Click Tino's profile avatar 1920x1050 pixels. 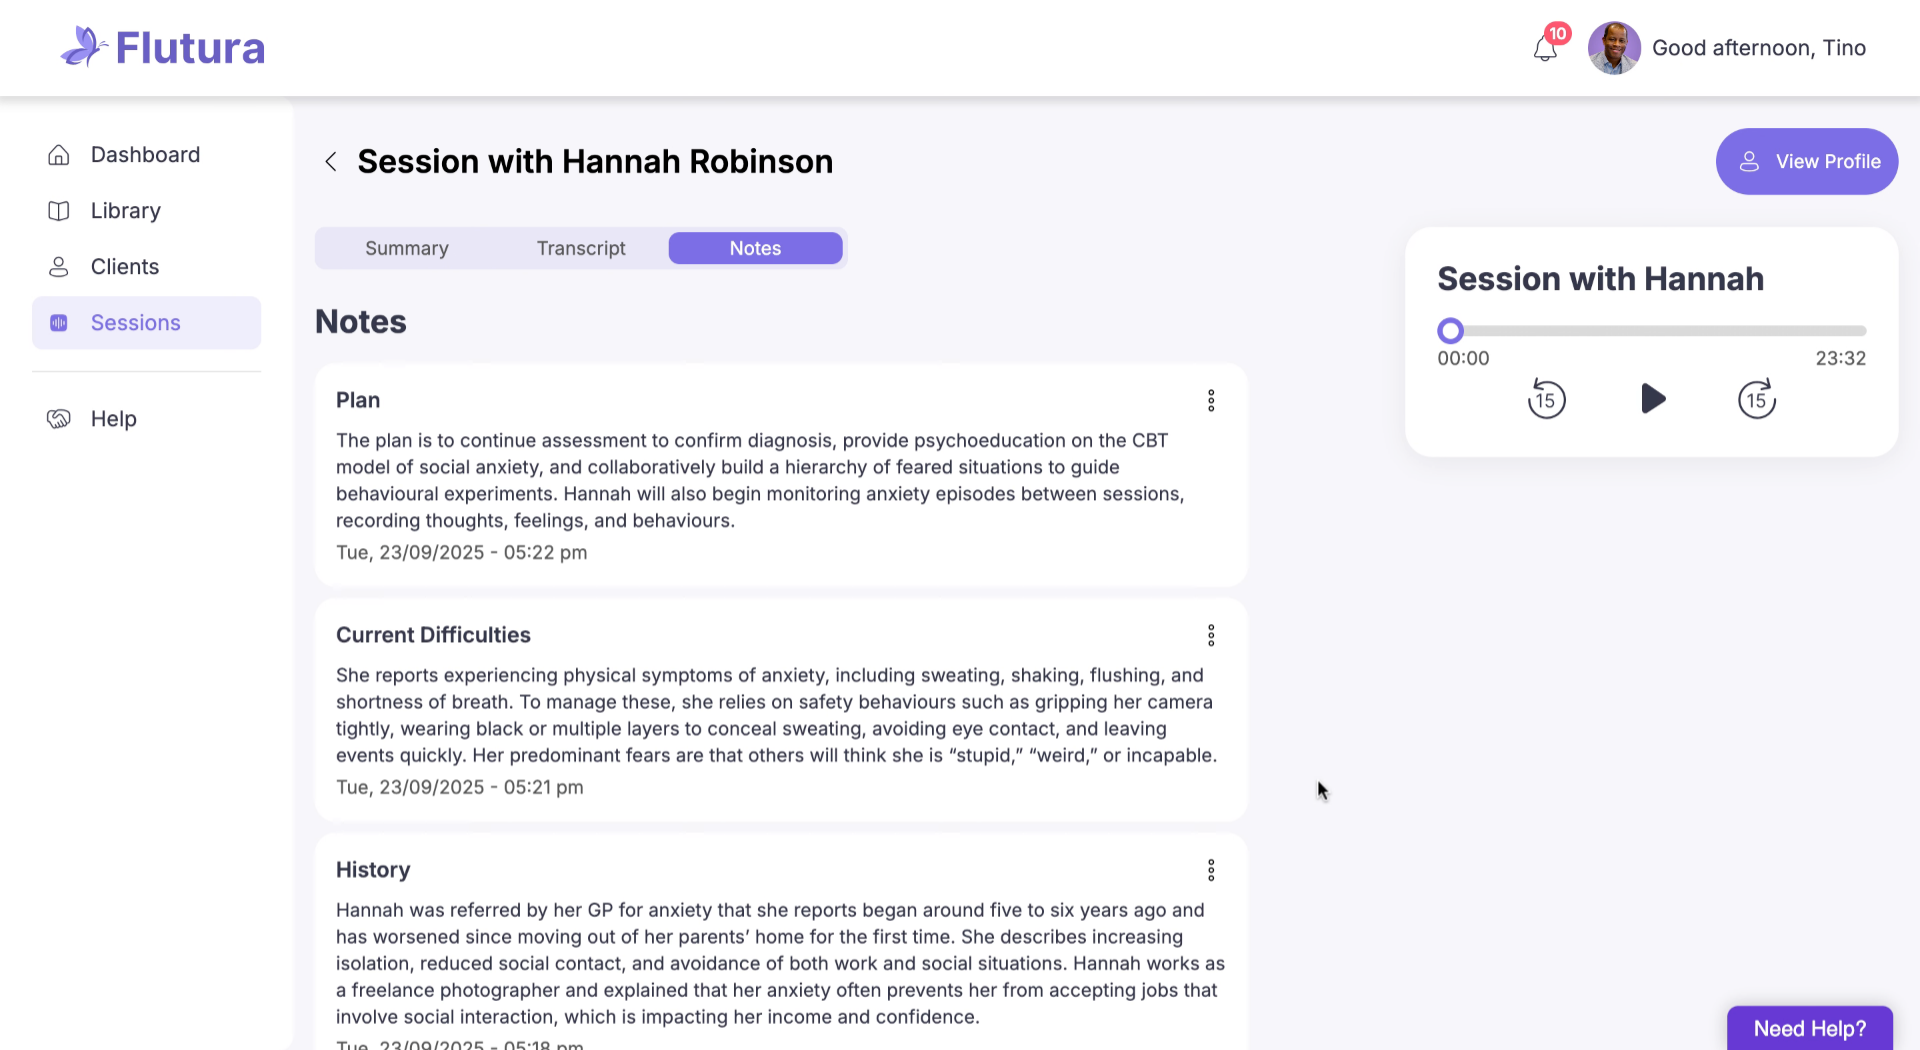(x=1614, y=48)
